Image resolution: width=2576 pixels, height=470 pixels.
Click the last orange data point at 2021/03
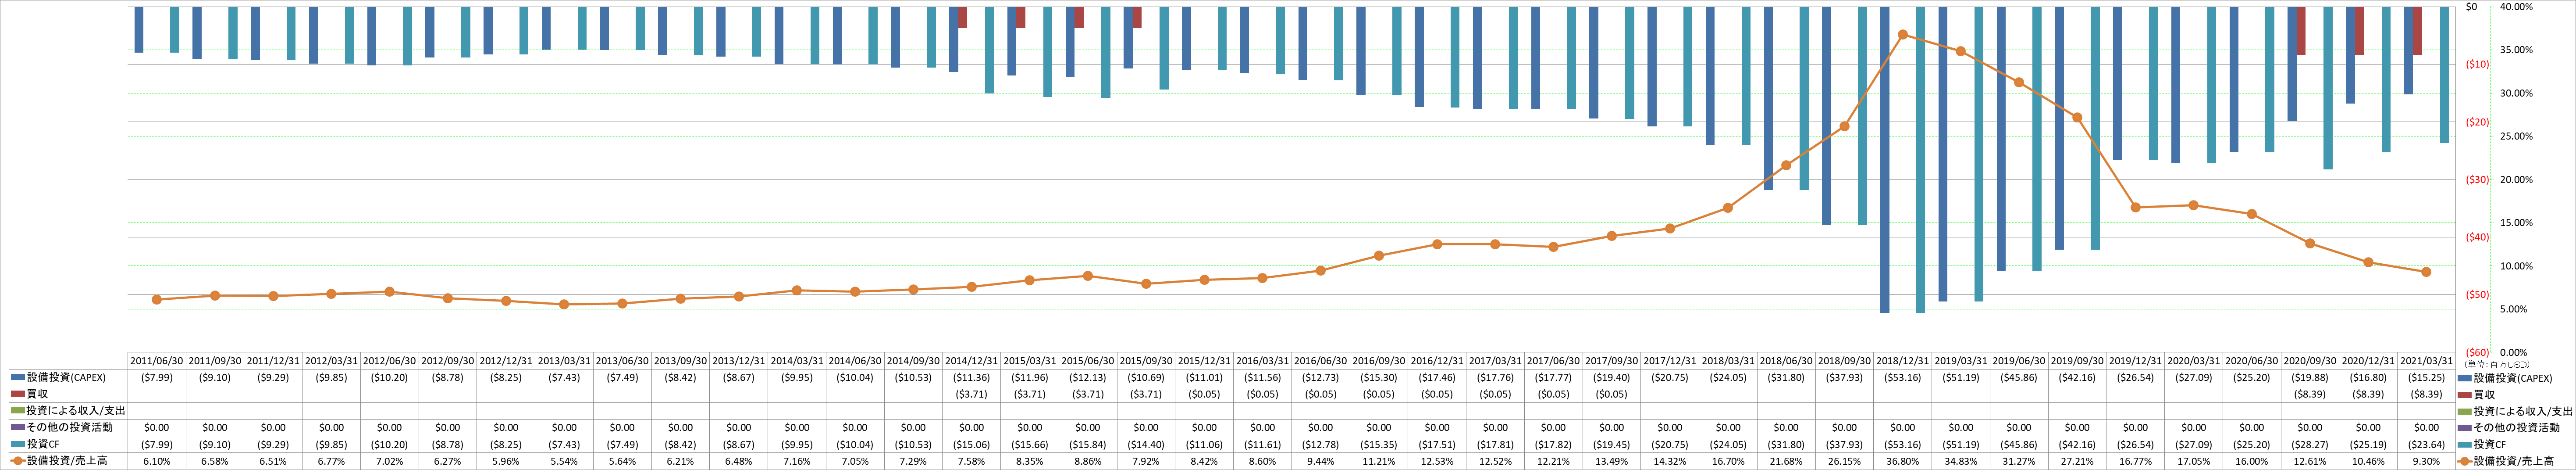(2426, 272)
